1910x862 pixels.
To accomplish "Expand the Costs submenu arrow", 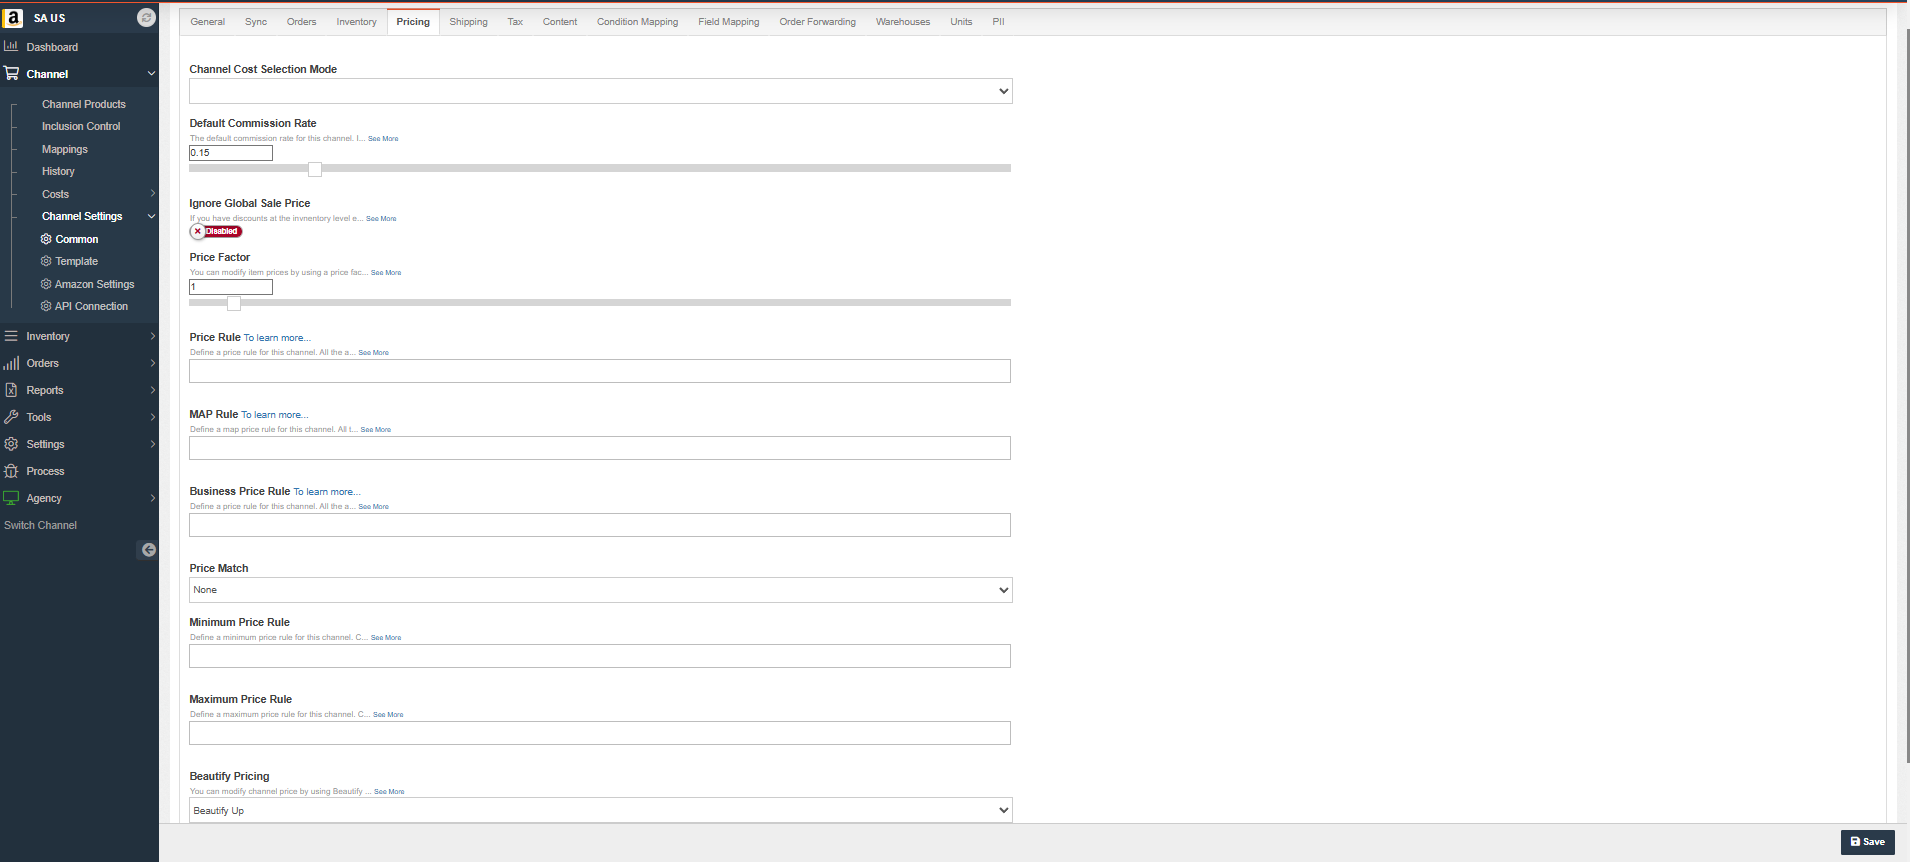I will tap(152, 194).
